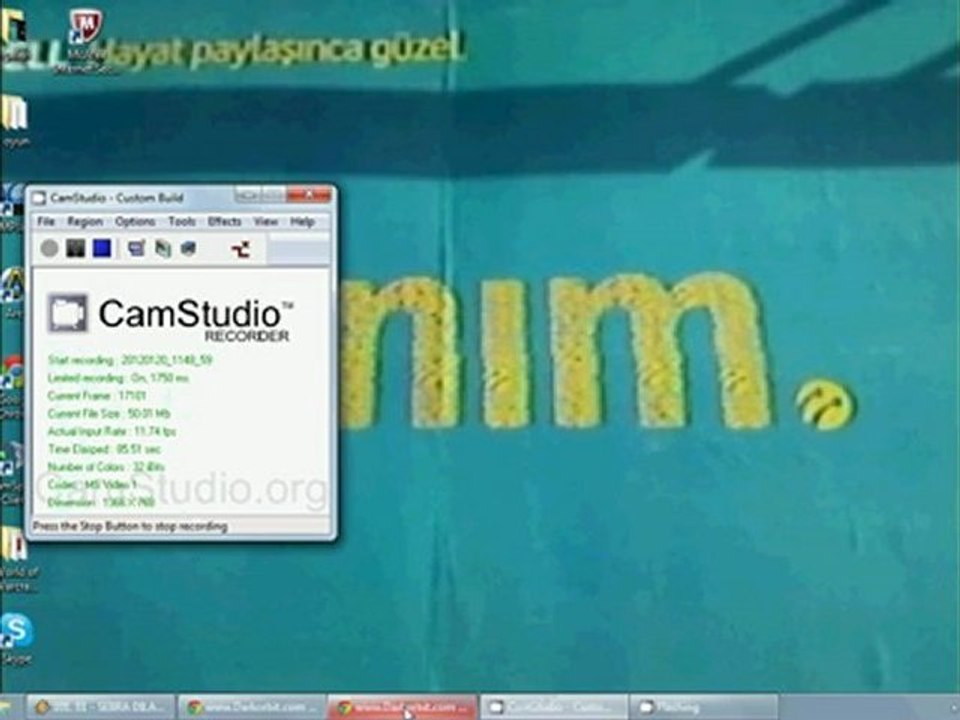Viewport: 960px width, 720px height.
Task: Stop recording with the blue Stop button
Action: (102, 248)
